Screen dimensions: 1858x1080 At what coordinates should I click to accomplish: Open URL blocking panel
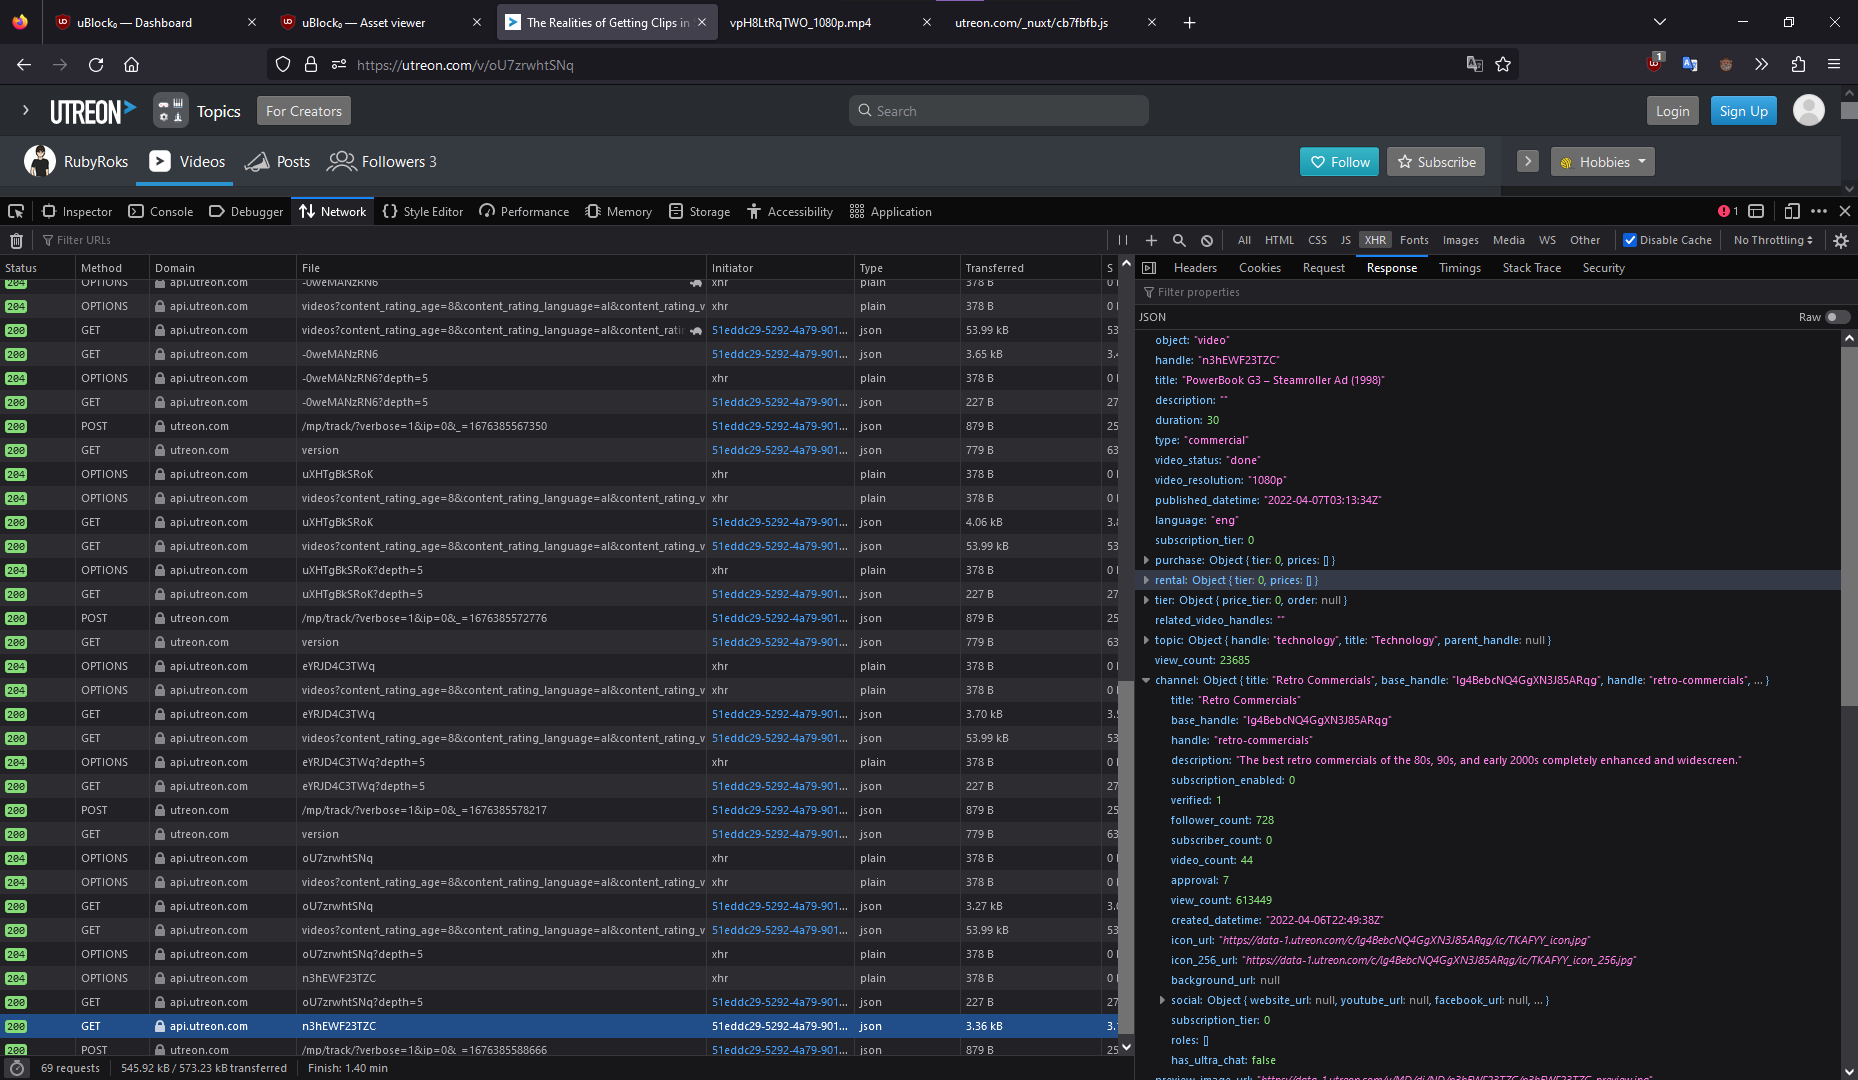pyautogui.click(x=1207, y=239)
